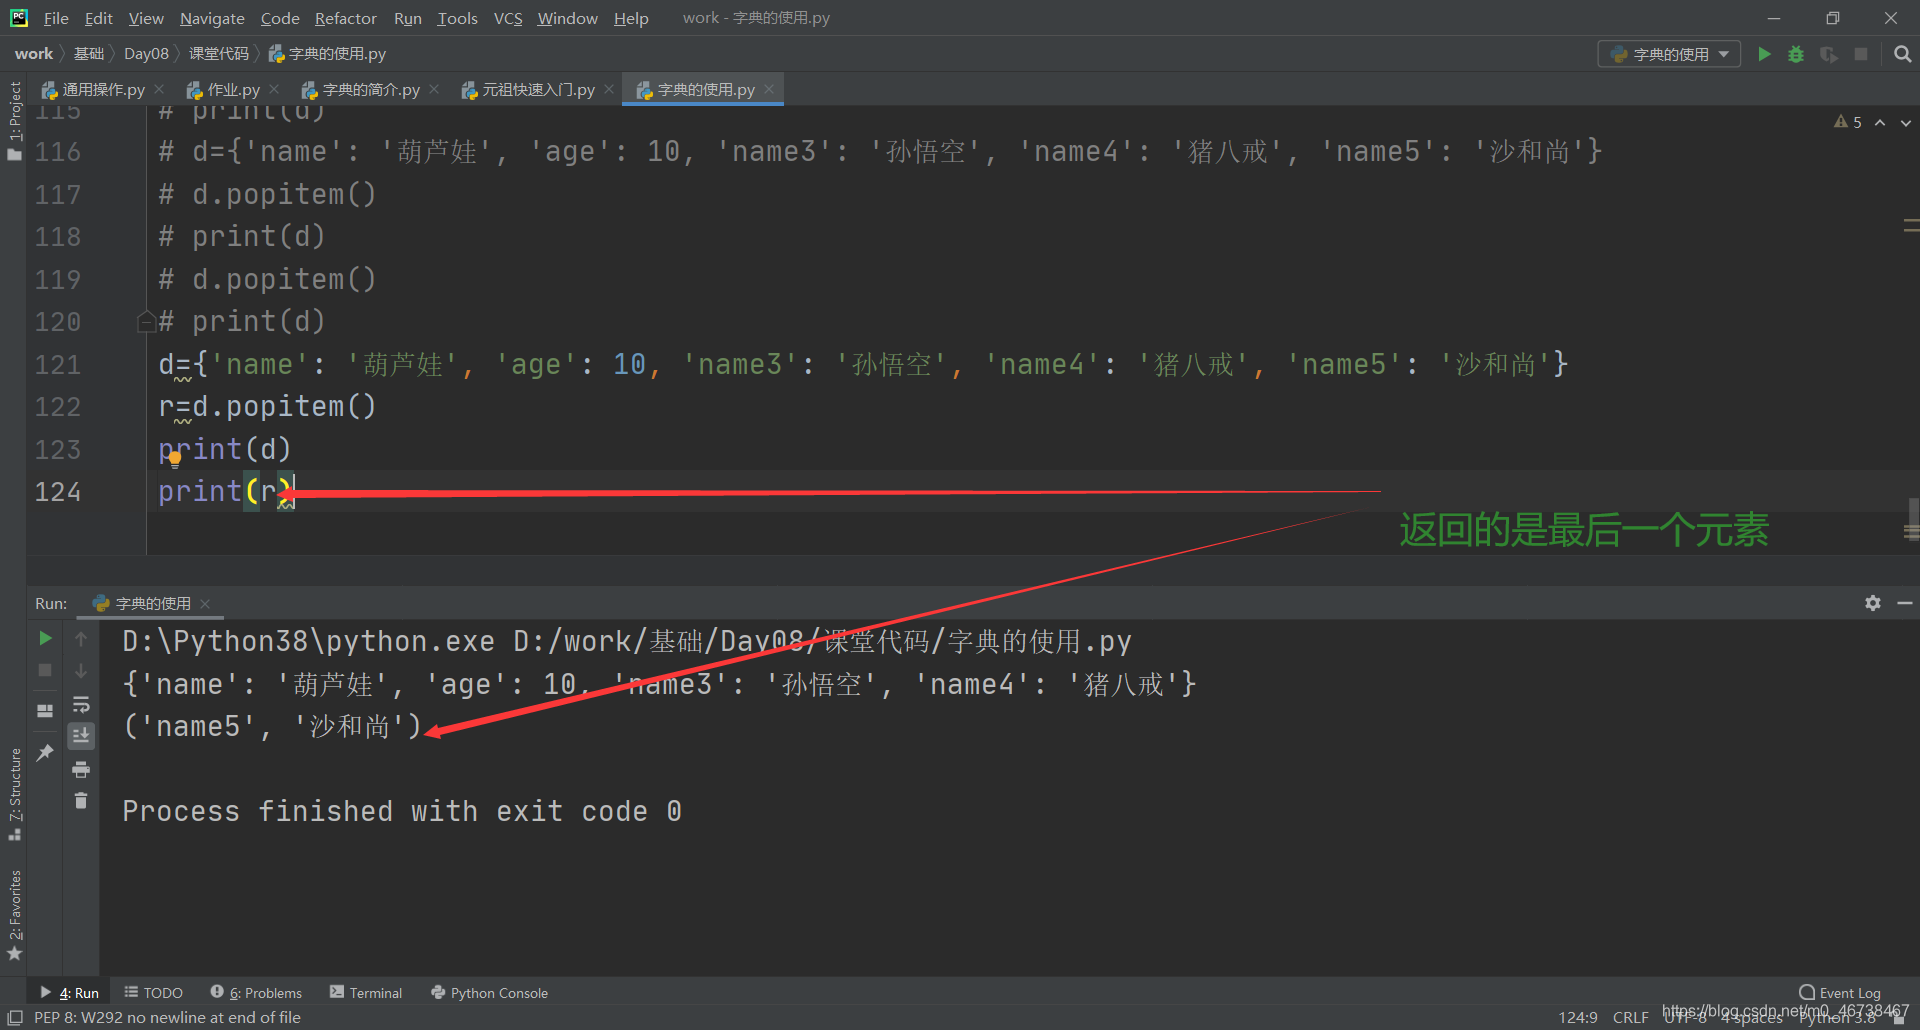Click the 课堂代码 breadcrumb
Viewport: 1920px width, 1030px height.
[219, 54]
